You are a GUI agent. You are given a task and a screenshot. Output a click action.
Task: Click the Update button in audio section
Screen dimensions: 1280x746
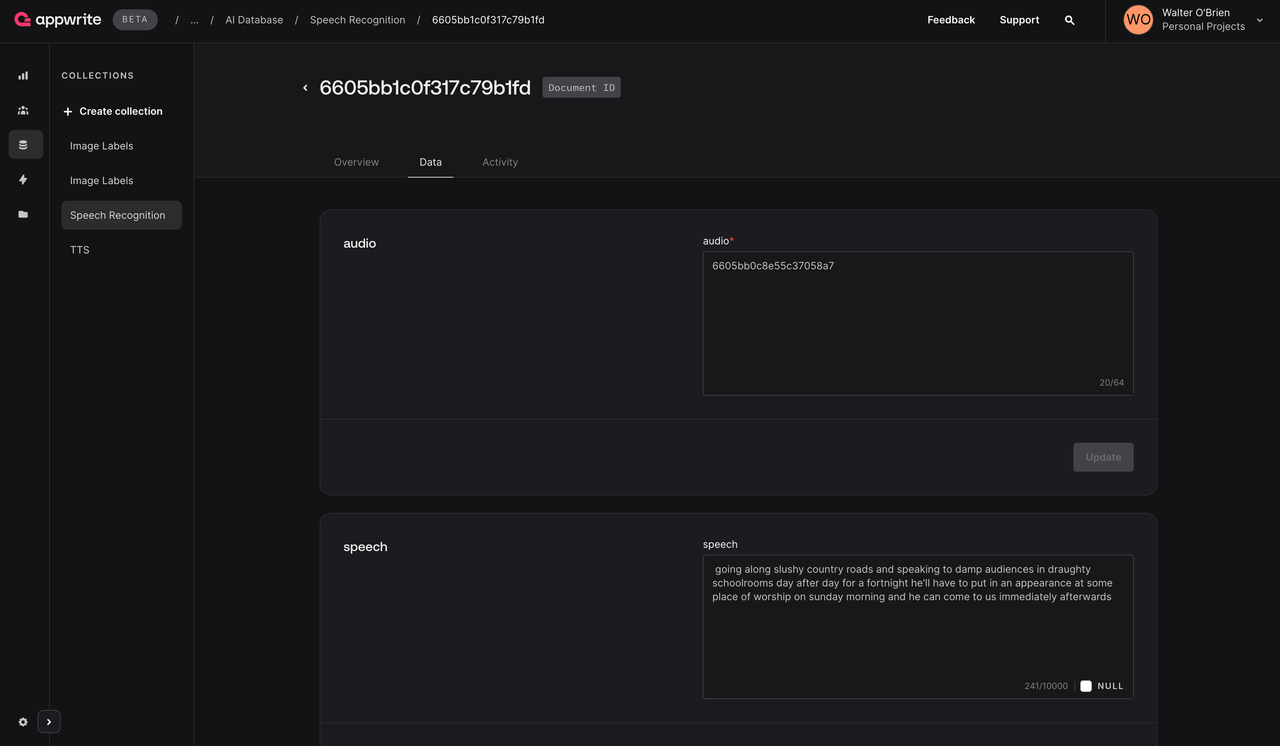tap(1103, 457)
